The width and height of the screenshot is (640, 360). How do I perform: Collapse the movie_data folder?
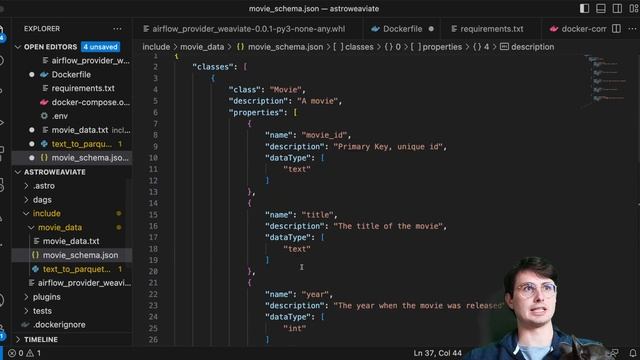coord(31,227)
